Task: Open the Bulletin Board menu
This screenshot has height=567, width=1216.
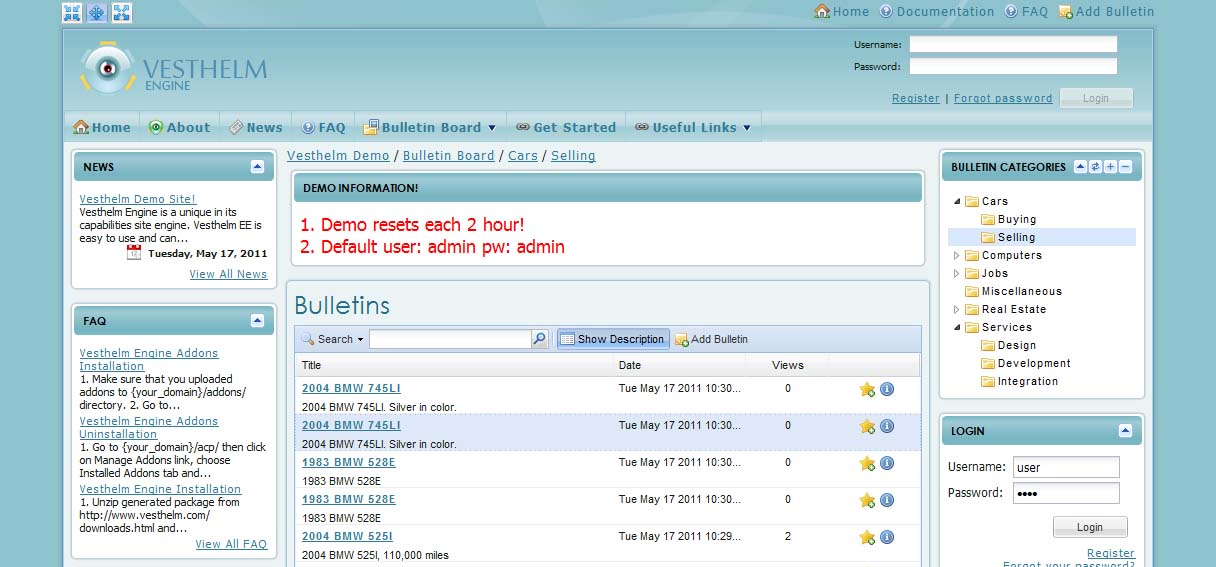Action: tap(430, 128)
